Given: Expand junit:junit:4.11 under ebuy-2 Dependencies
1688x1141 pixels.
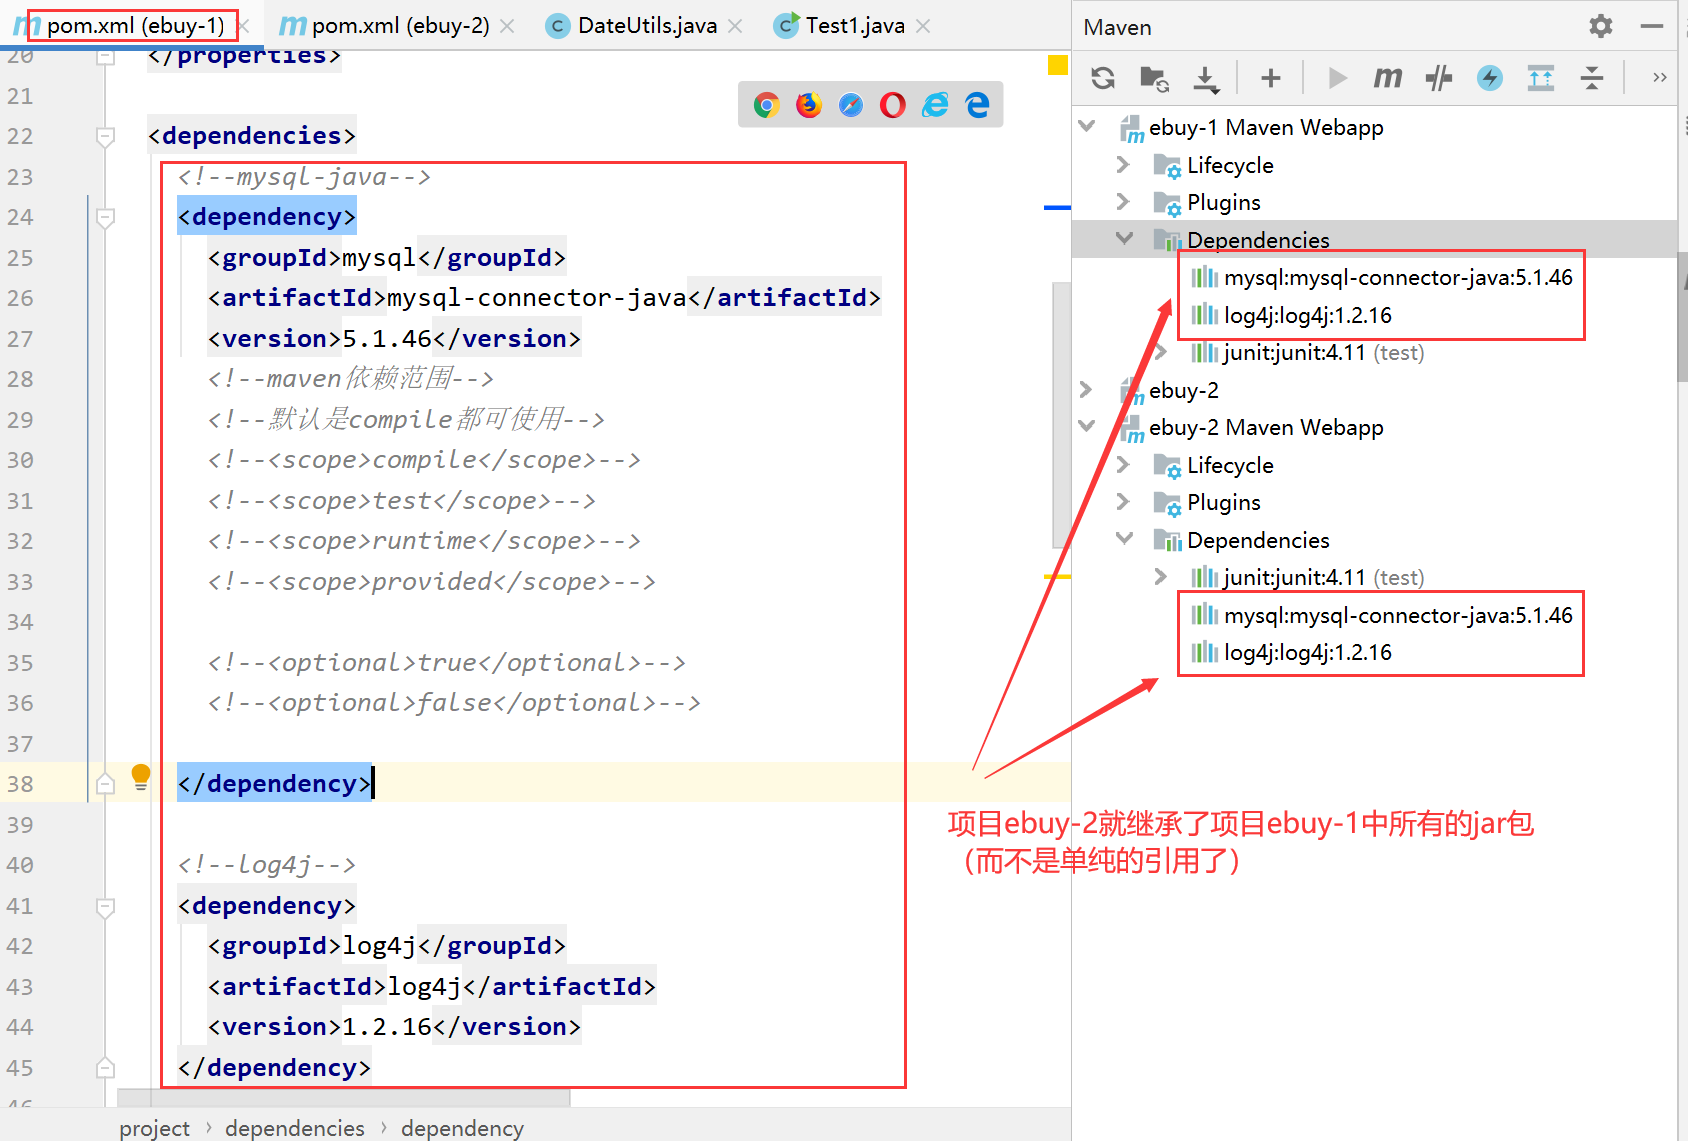Looking at the screenshot, I should click(x=1160, y=576).
